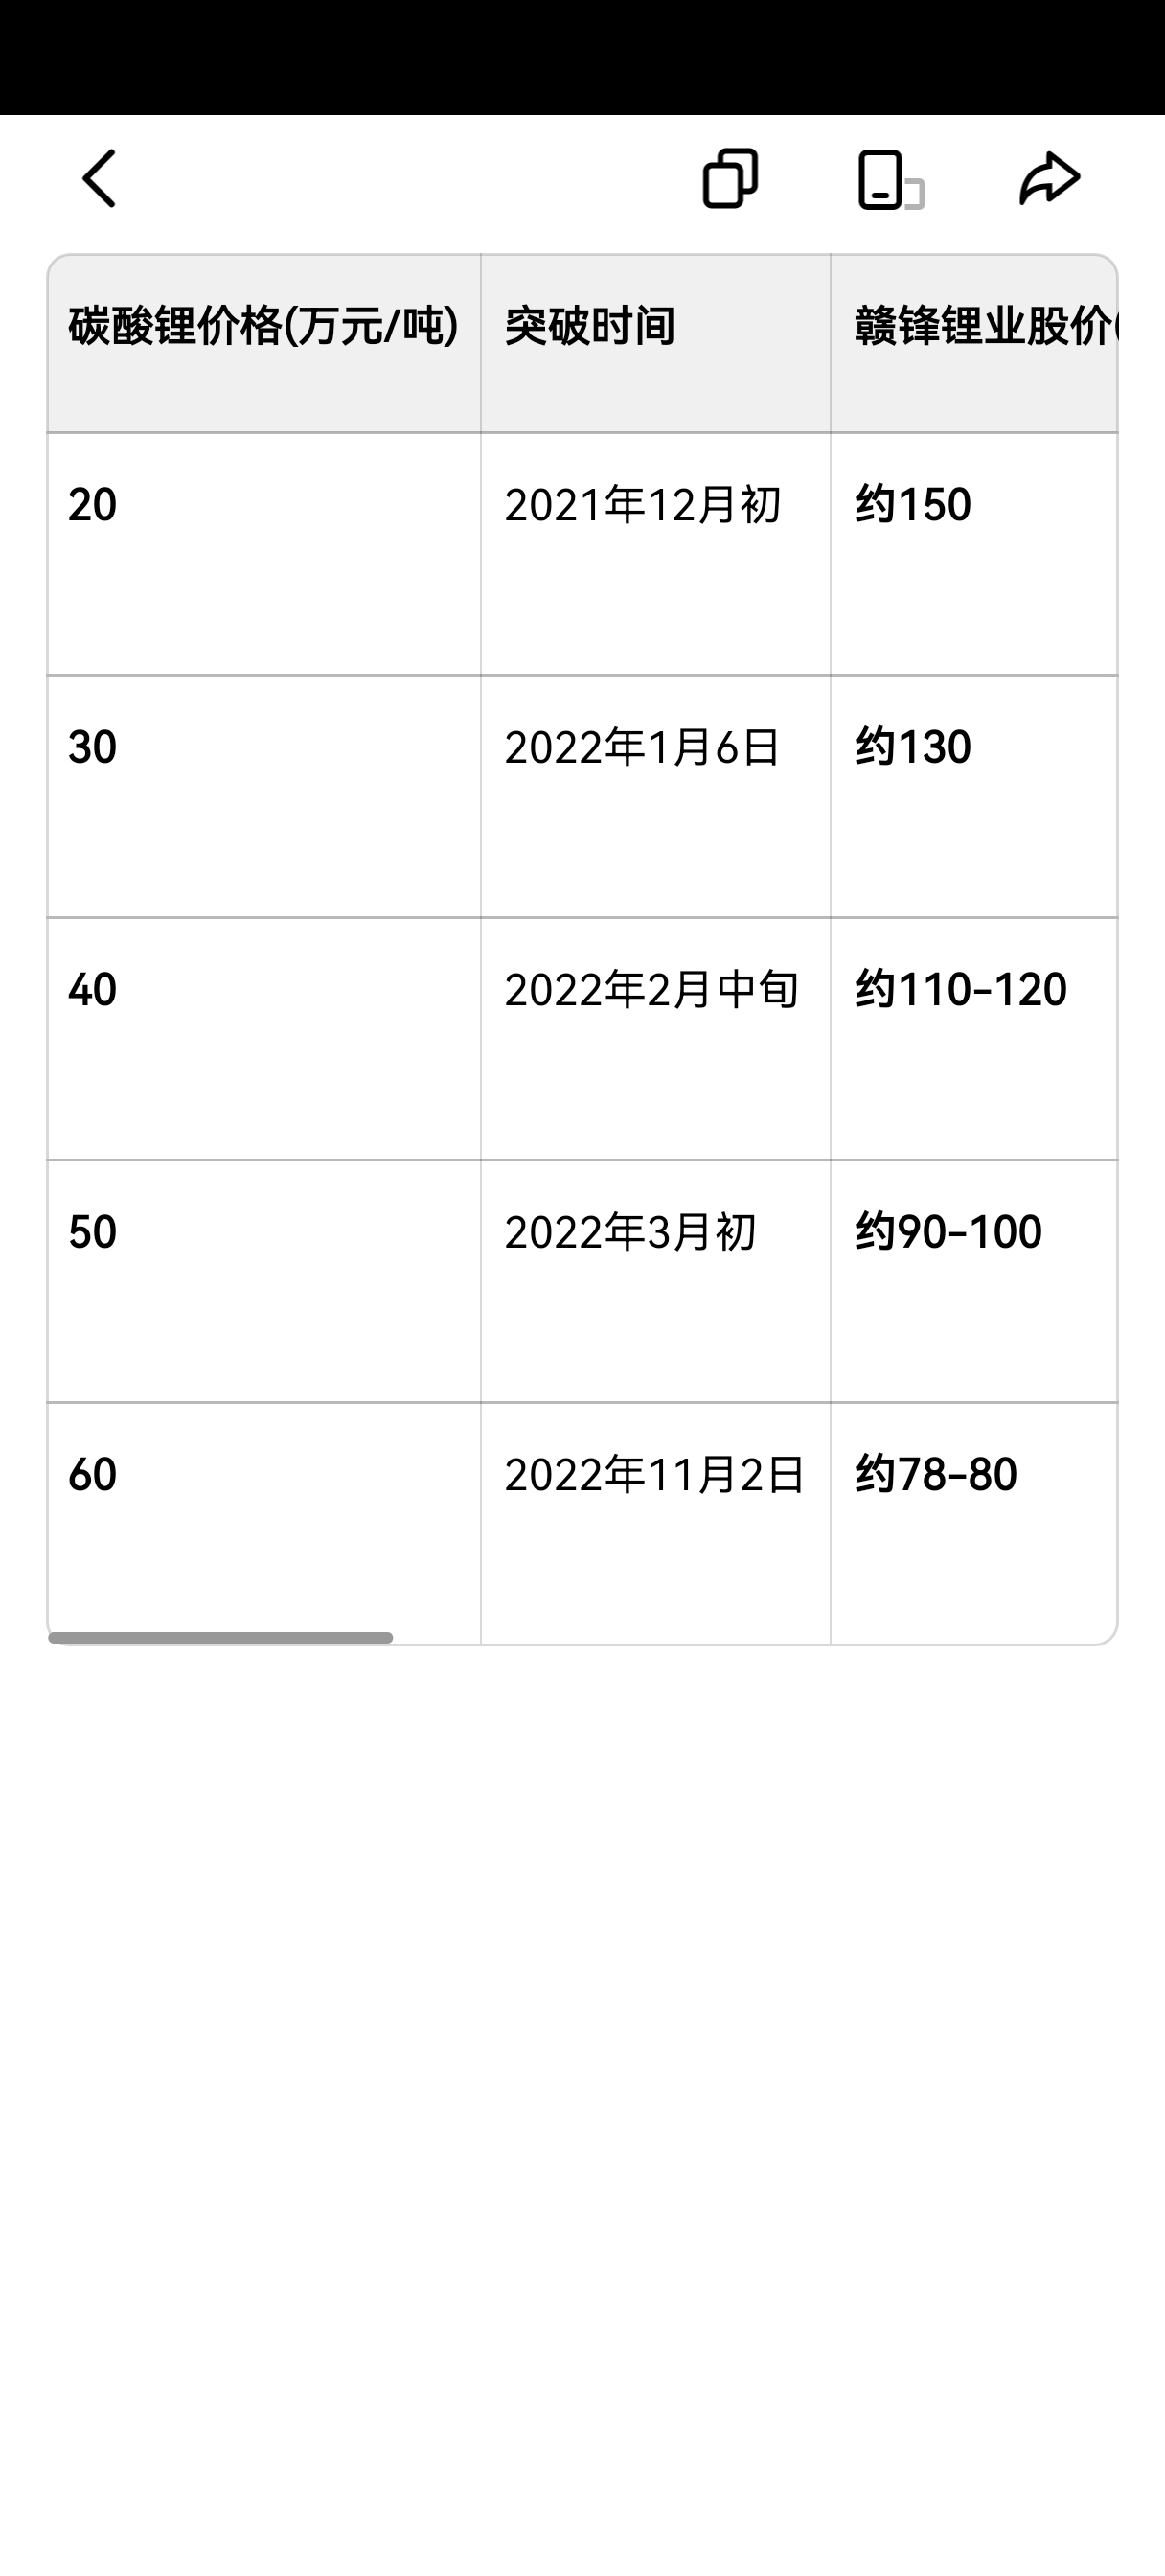Click the 2022年11月2日 date cell
The height and width of the screenshot is (2576, 1165).
pos(654,1475)
